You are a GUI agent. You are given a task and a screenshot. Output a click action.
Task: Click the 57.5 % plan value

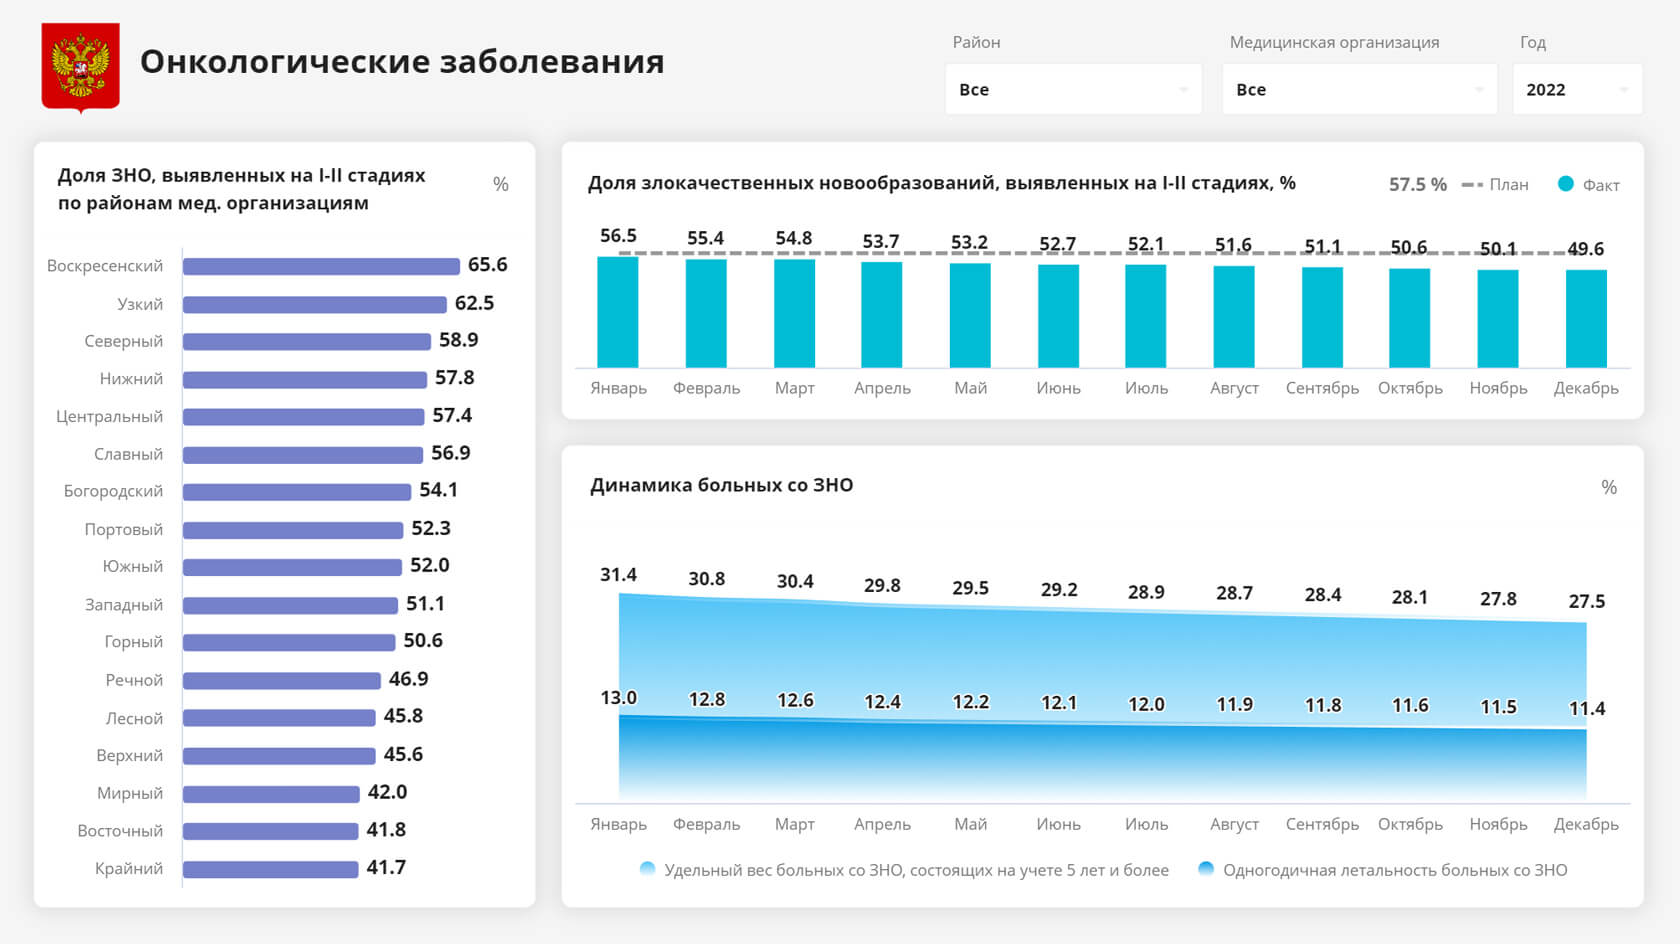coord(1418,185)
